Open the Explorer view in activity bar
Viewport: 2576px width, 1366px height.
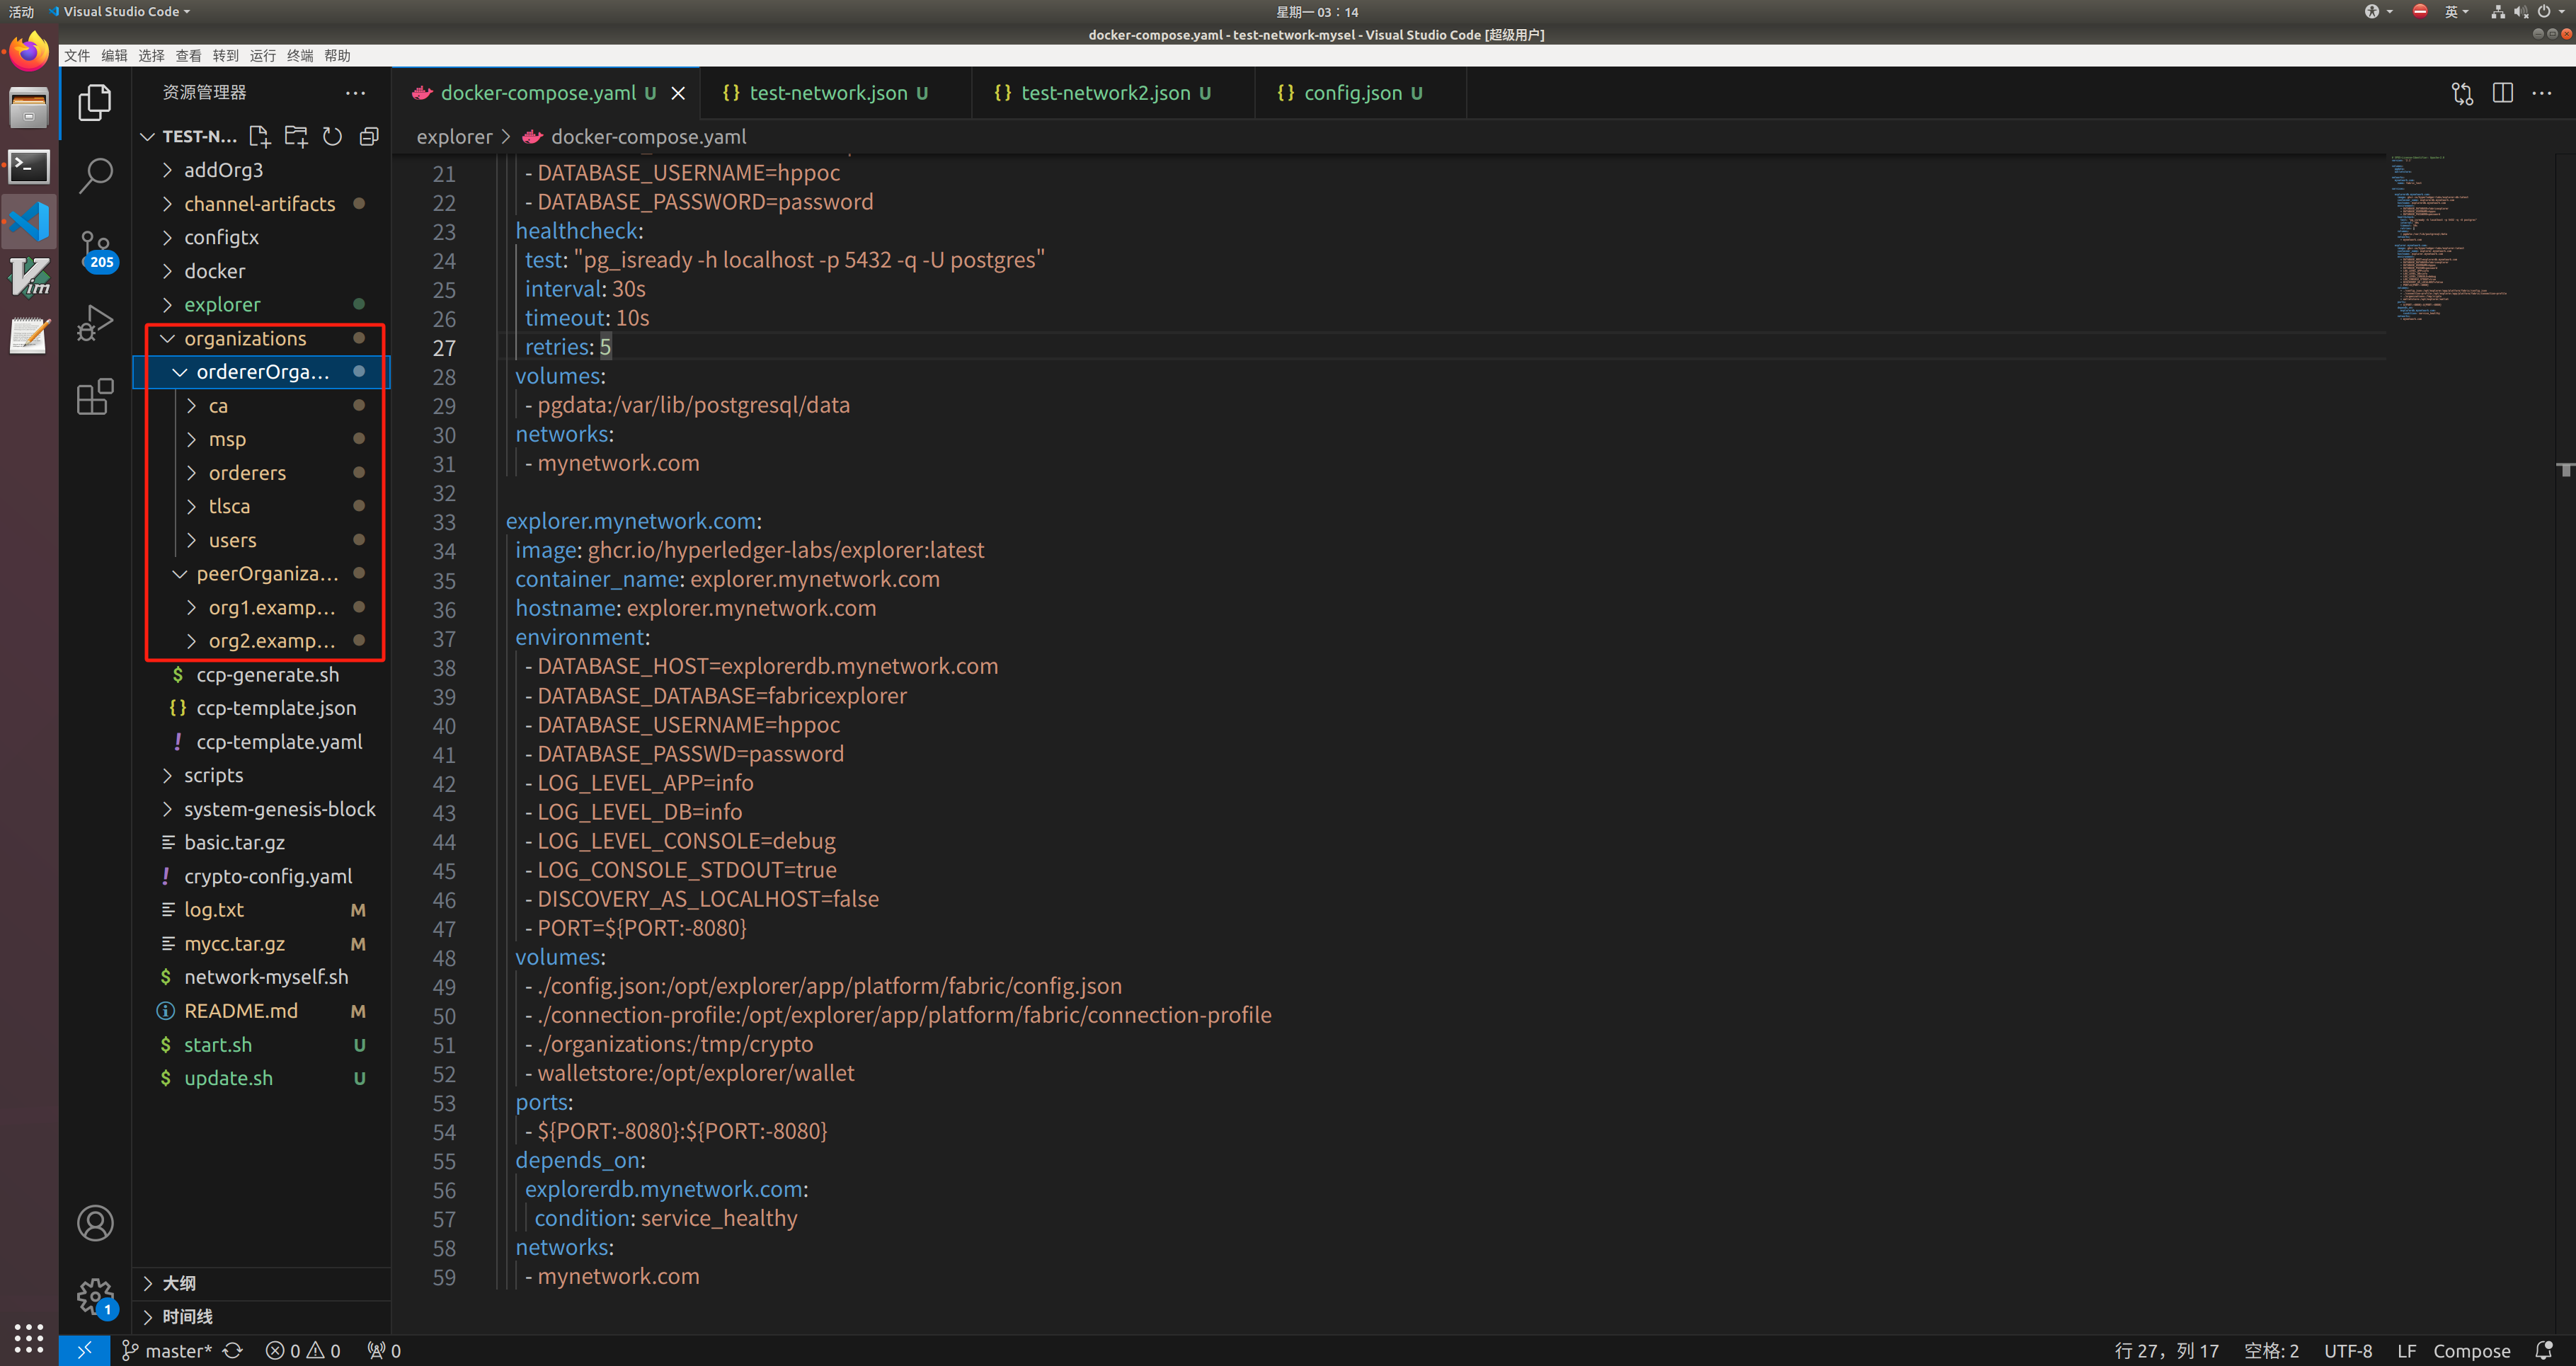tap(95, 102)
